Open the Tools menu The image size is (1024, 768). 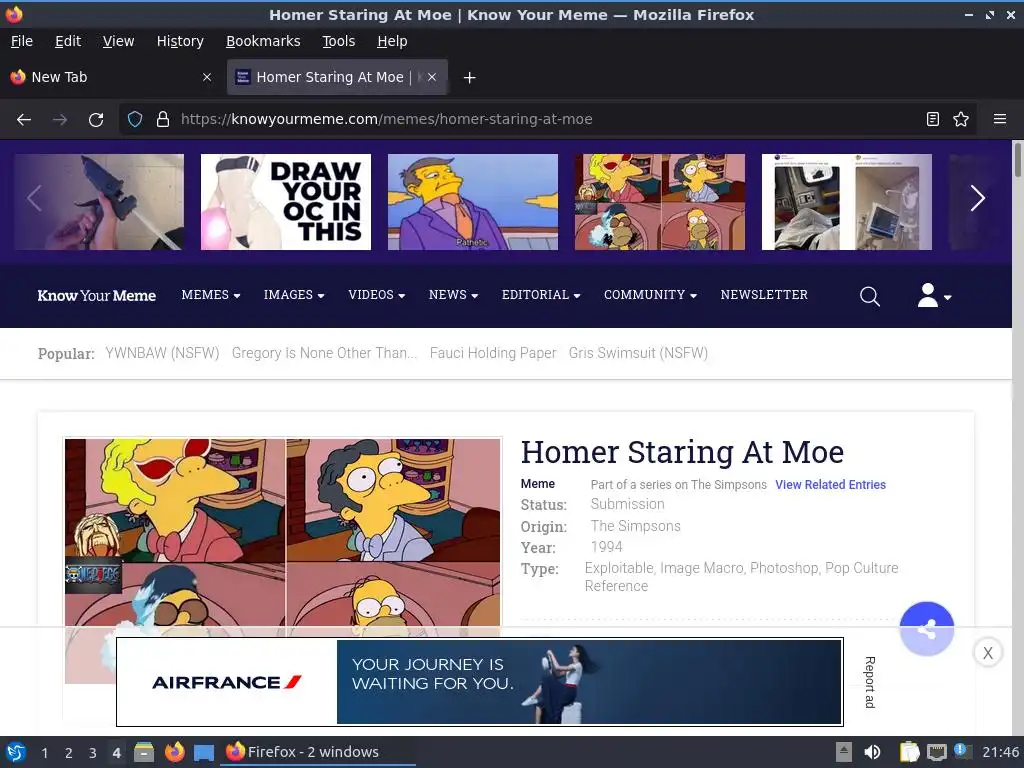click(338, 41)
